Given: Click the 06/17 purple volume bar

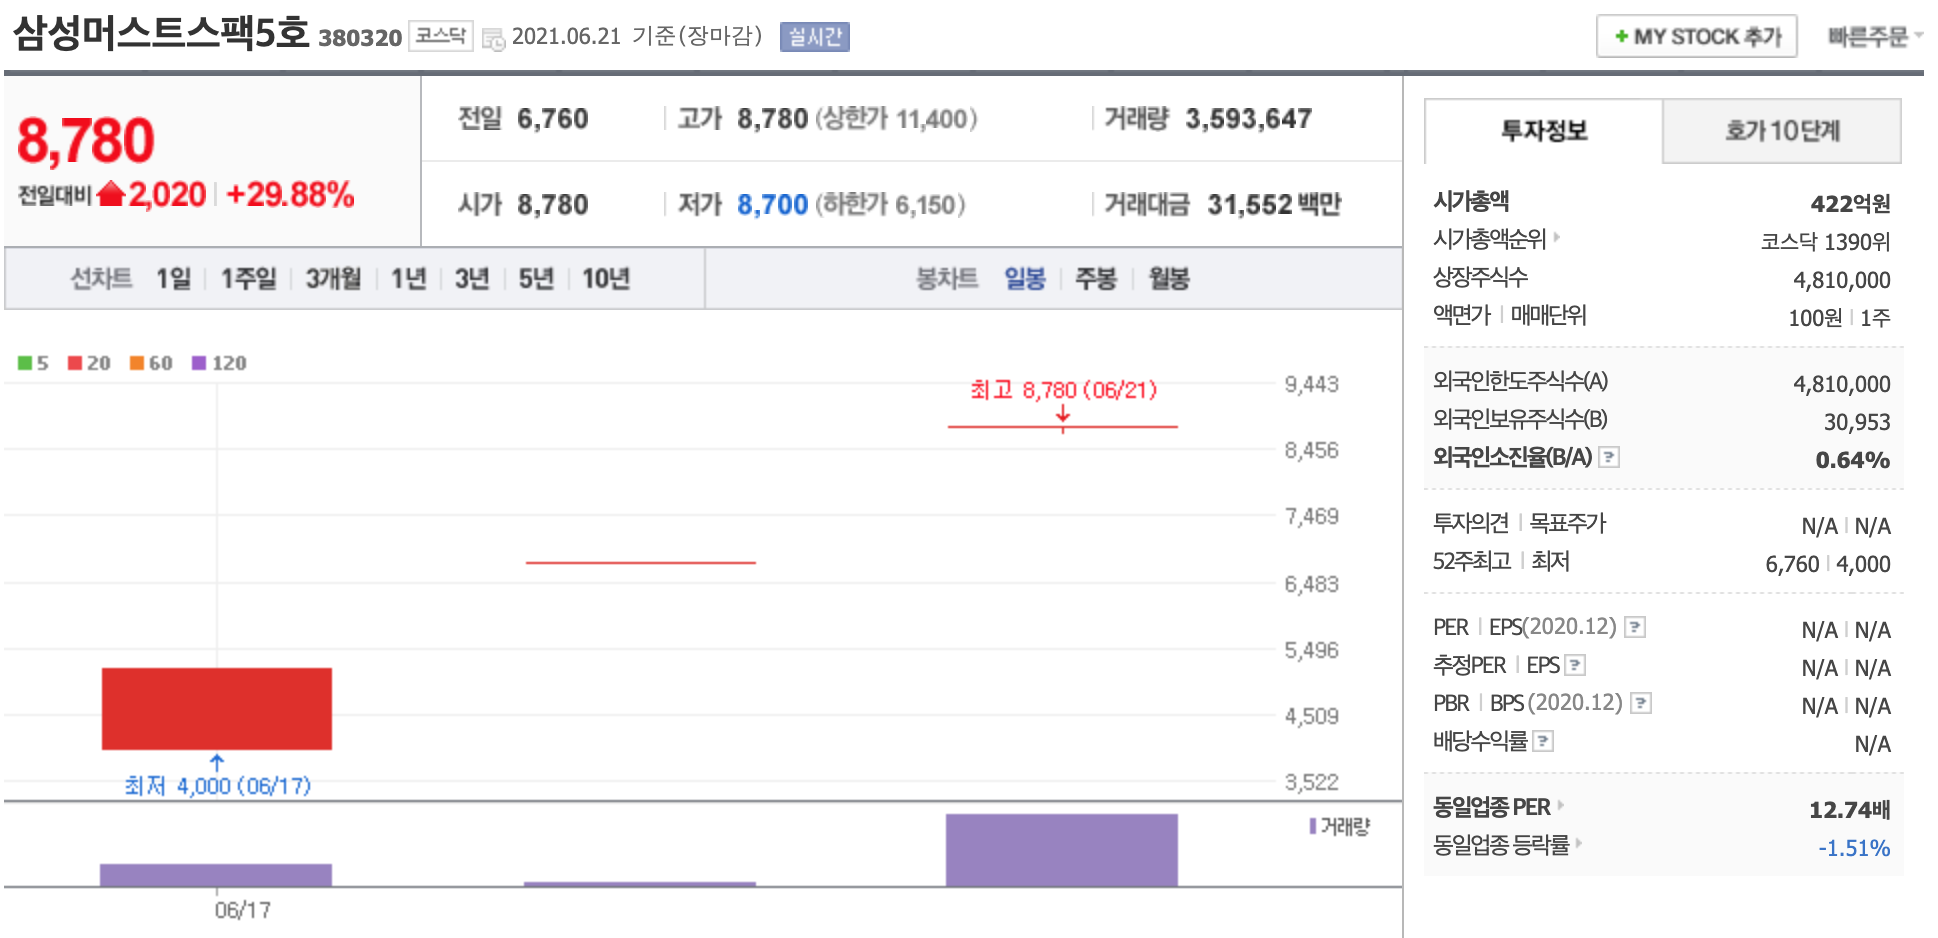Looking at the screenshot, I should 216,875.
